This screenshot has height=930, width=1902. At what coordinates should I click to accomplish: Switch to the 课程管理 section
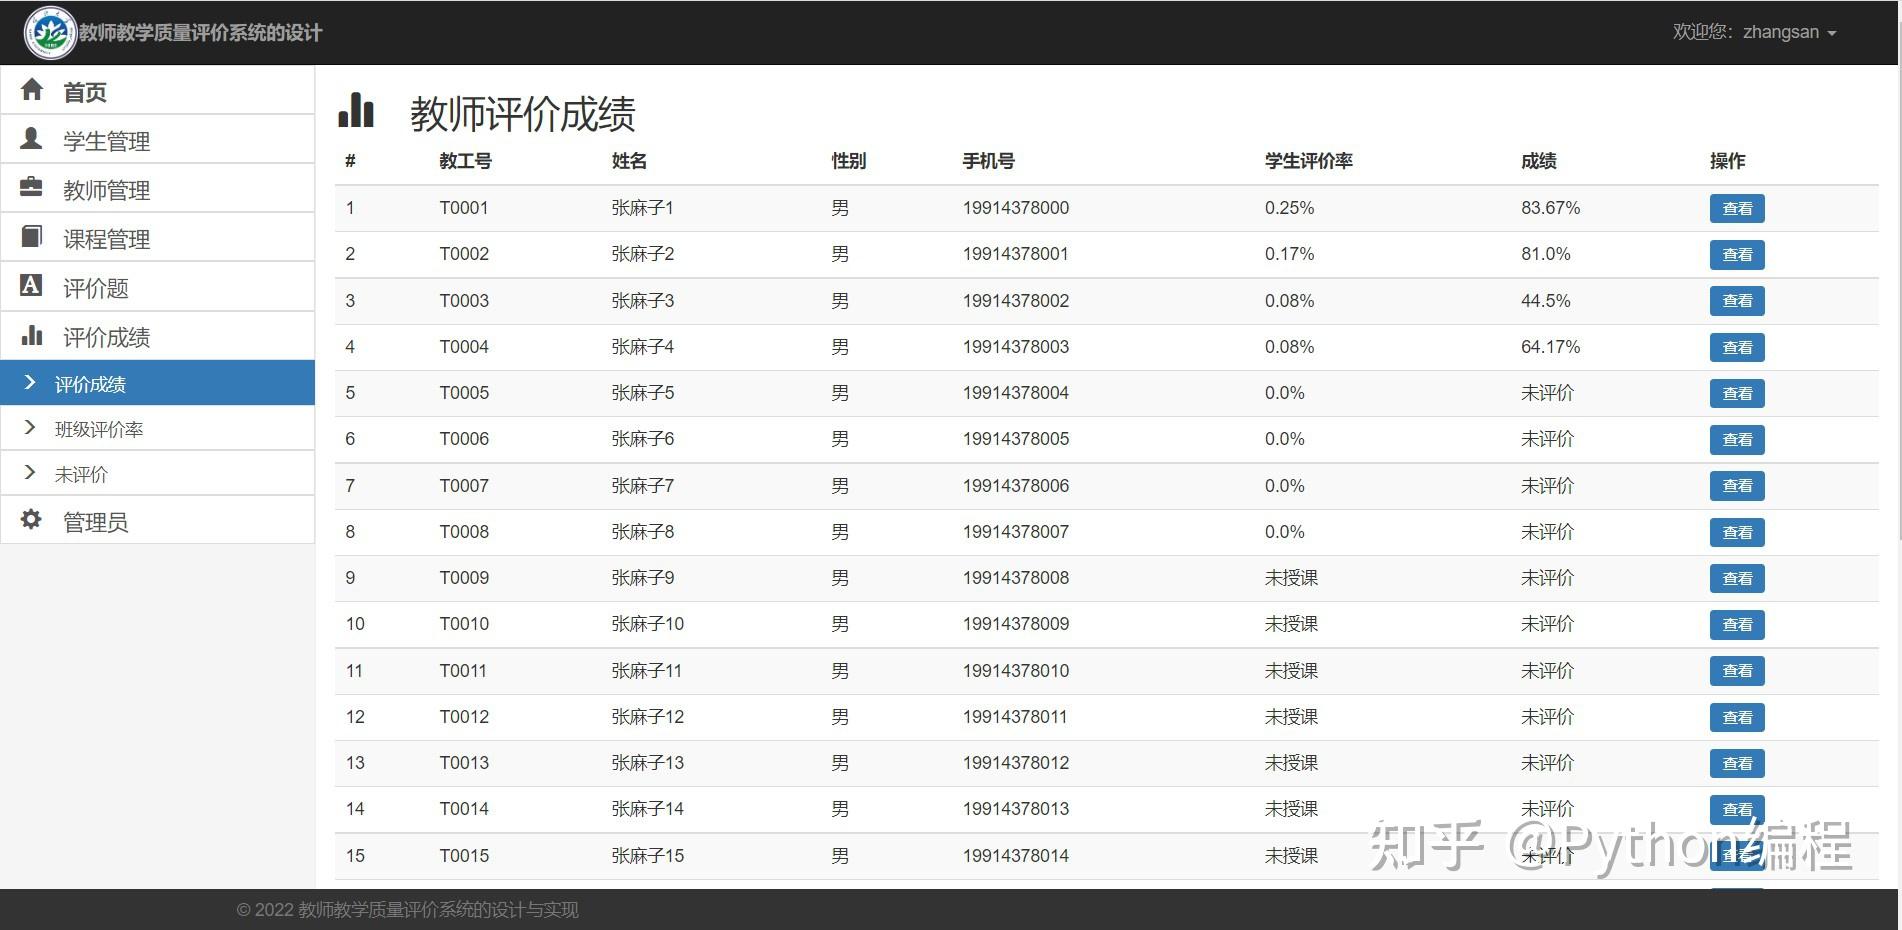106,238
